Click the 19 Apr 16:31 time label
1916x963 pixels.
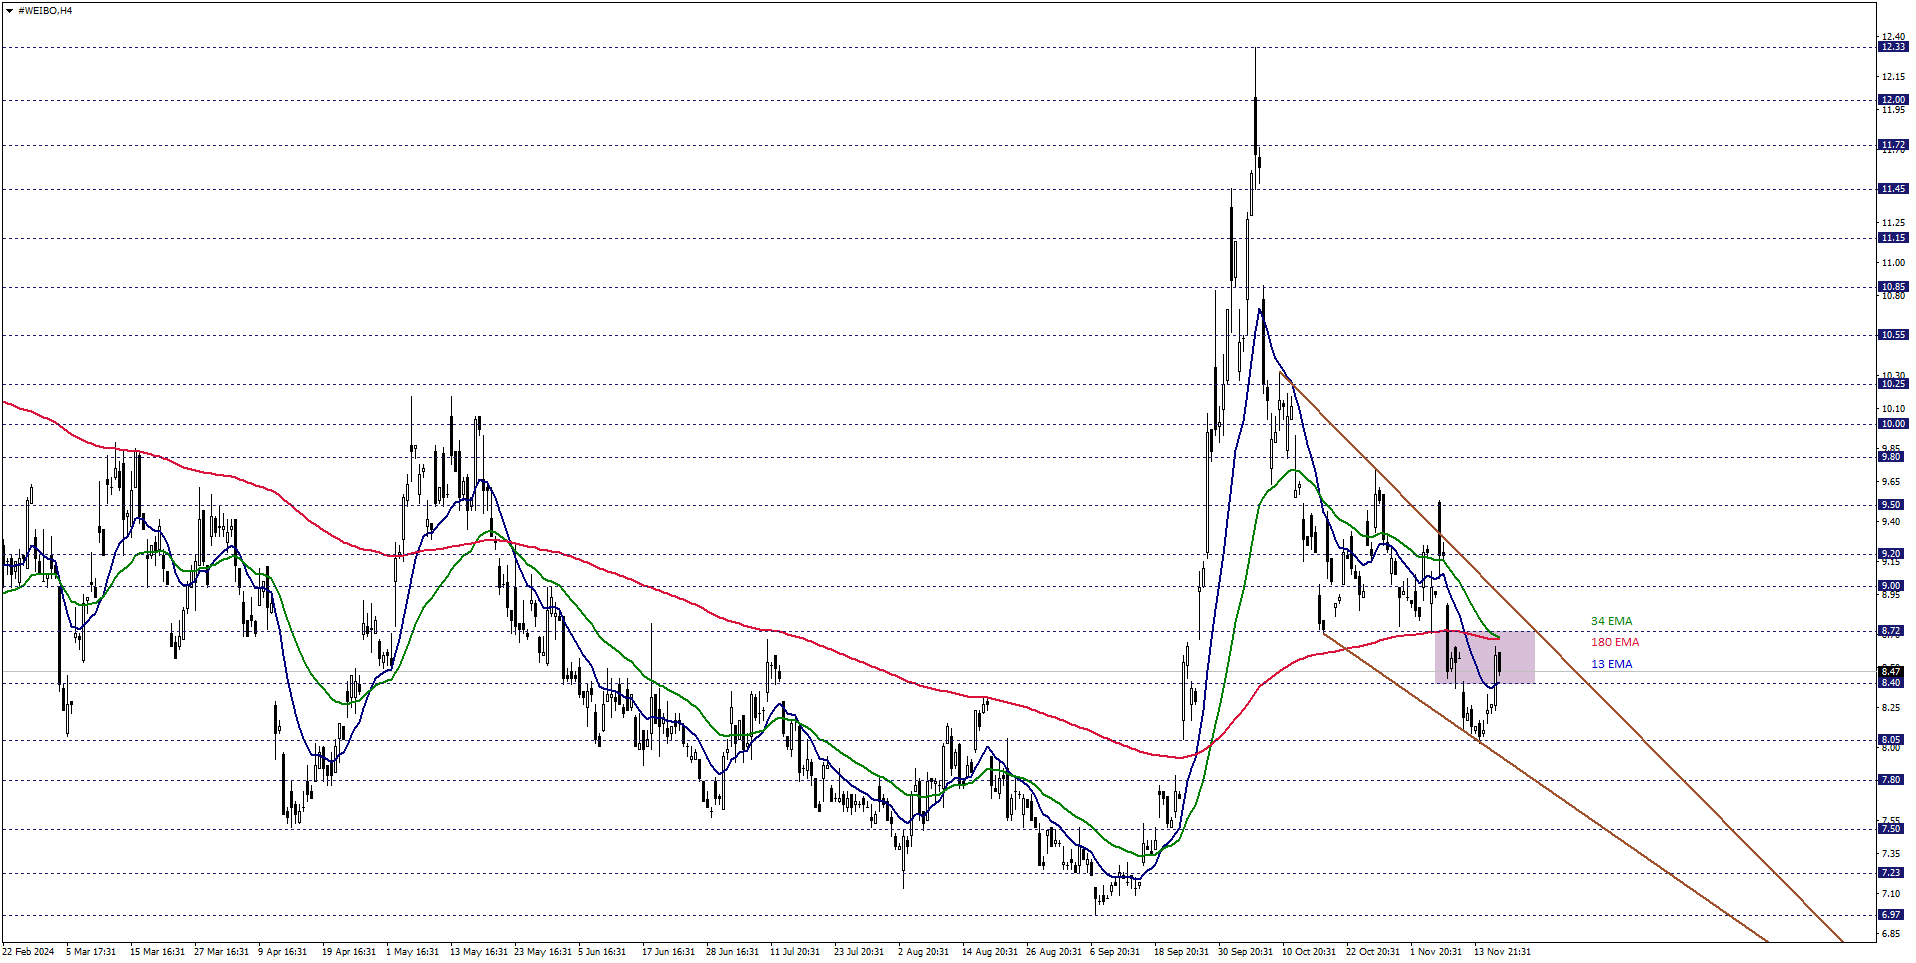point(349,952)
